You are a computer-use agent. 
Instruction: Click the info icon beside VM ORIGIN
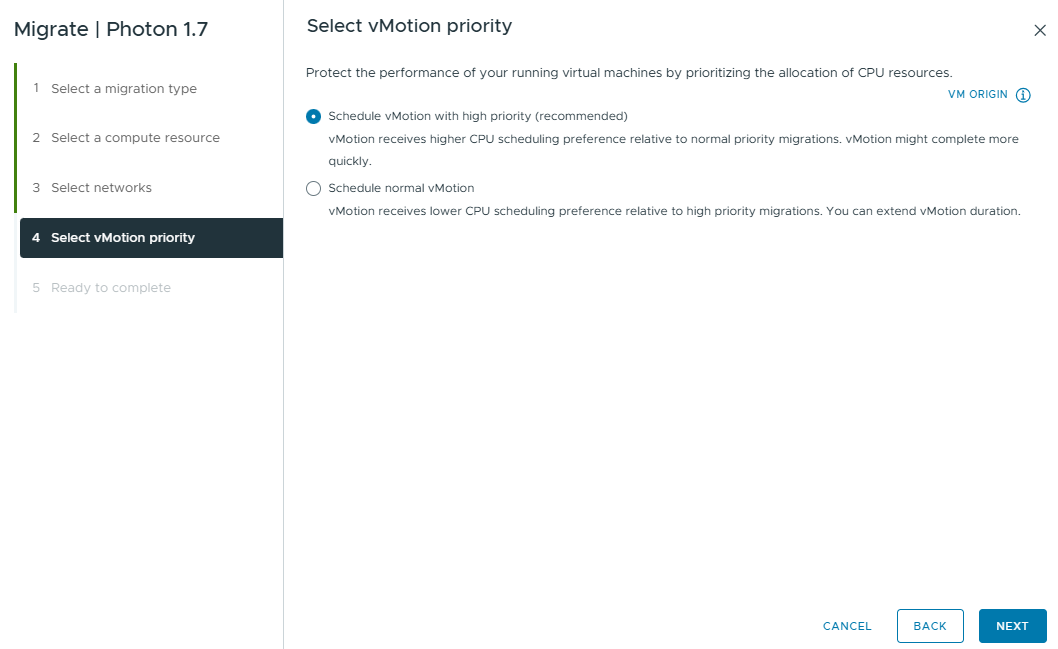point(1023,95)
